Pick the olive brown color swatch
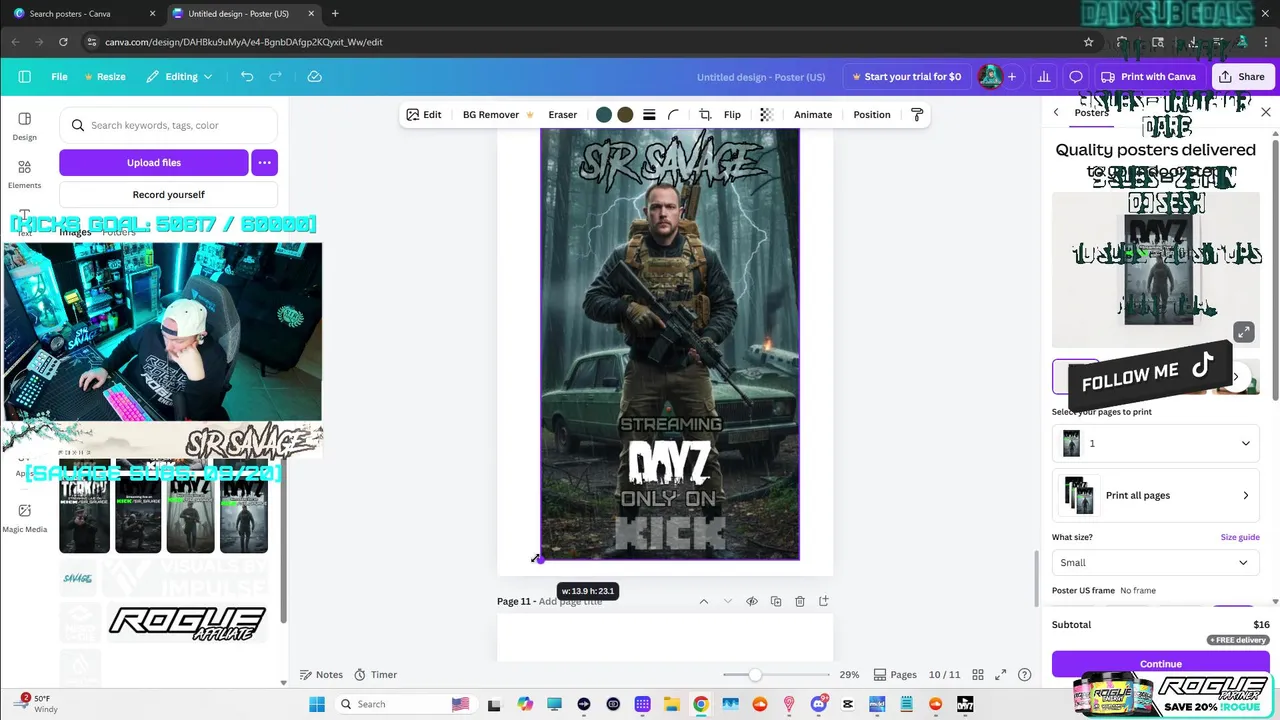1280x720 pixels. click(625, 115)
